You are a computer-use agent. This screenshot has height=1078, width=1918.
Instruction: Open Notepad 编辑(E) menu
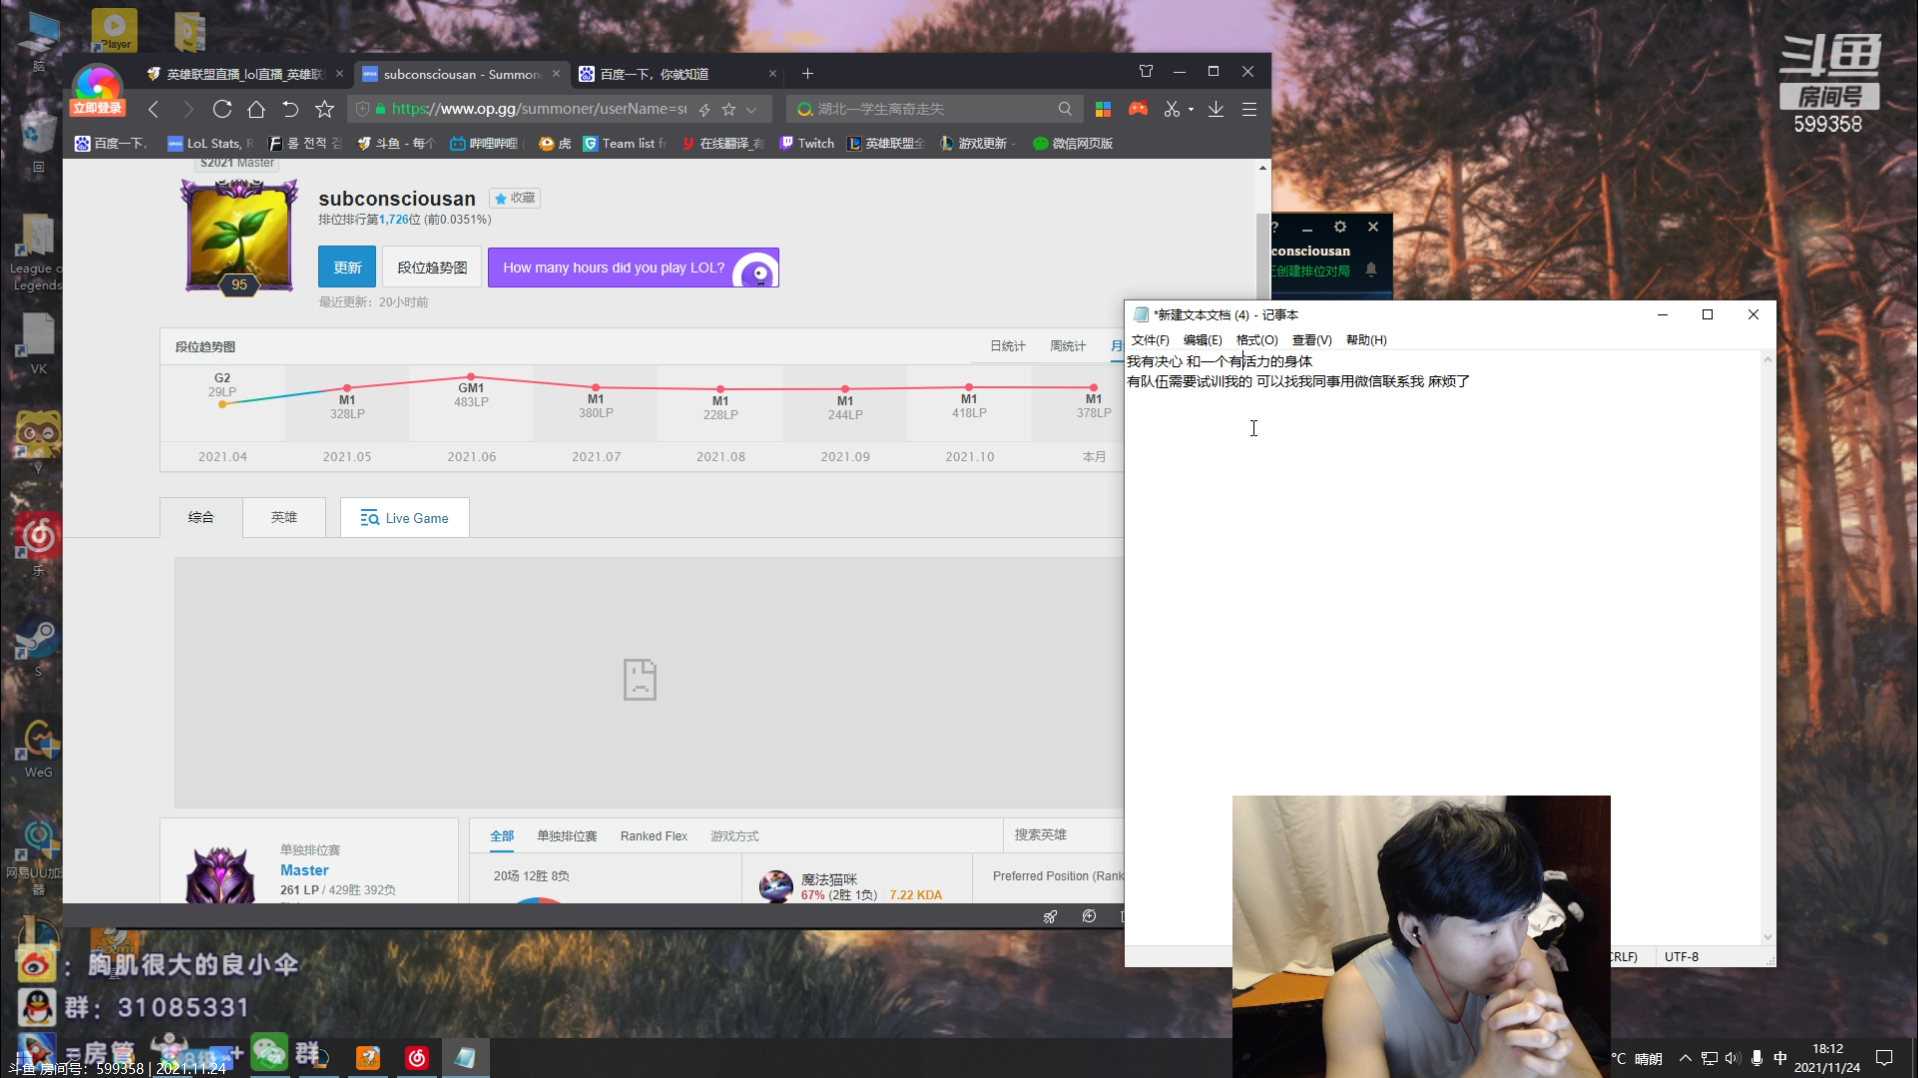tap(1202, 340)
